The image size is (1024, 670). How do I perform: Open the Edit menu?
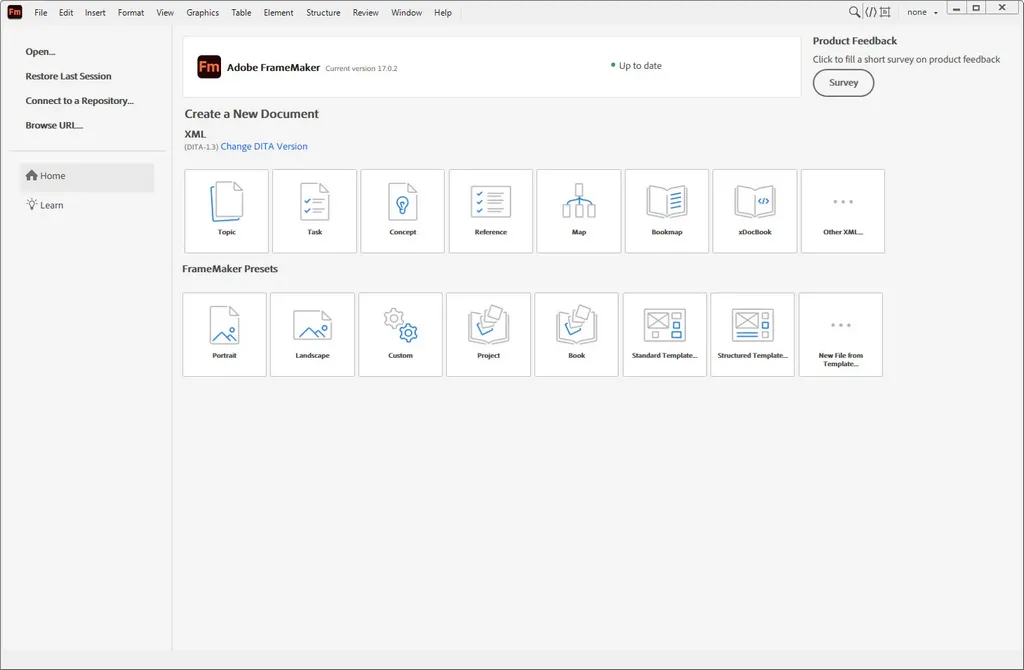(x=66, y=12)
